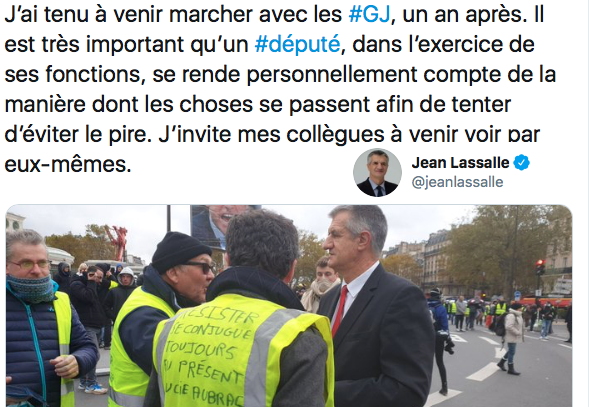Open the #député hashtag link

(x=297, y=44)
